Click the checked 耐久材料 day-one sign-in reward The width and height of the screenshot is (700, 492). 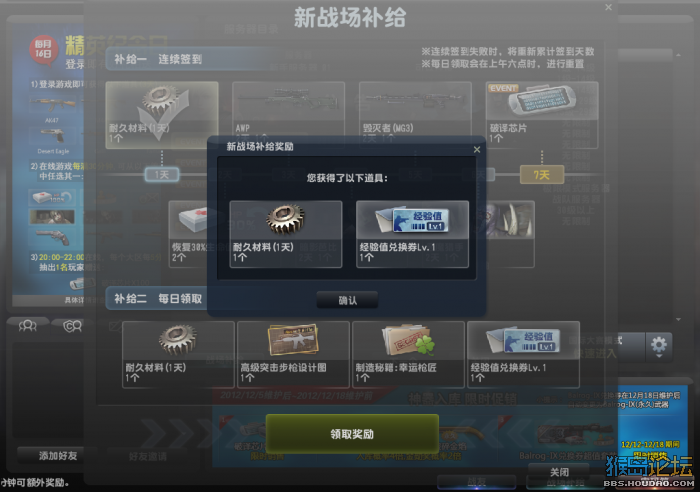(162, 114)
